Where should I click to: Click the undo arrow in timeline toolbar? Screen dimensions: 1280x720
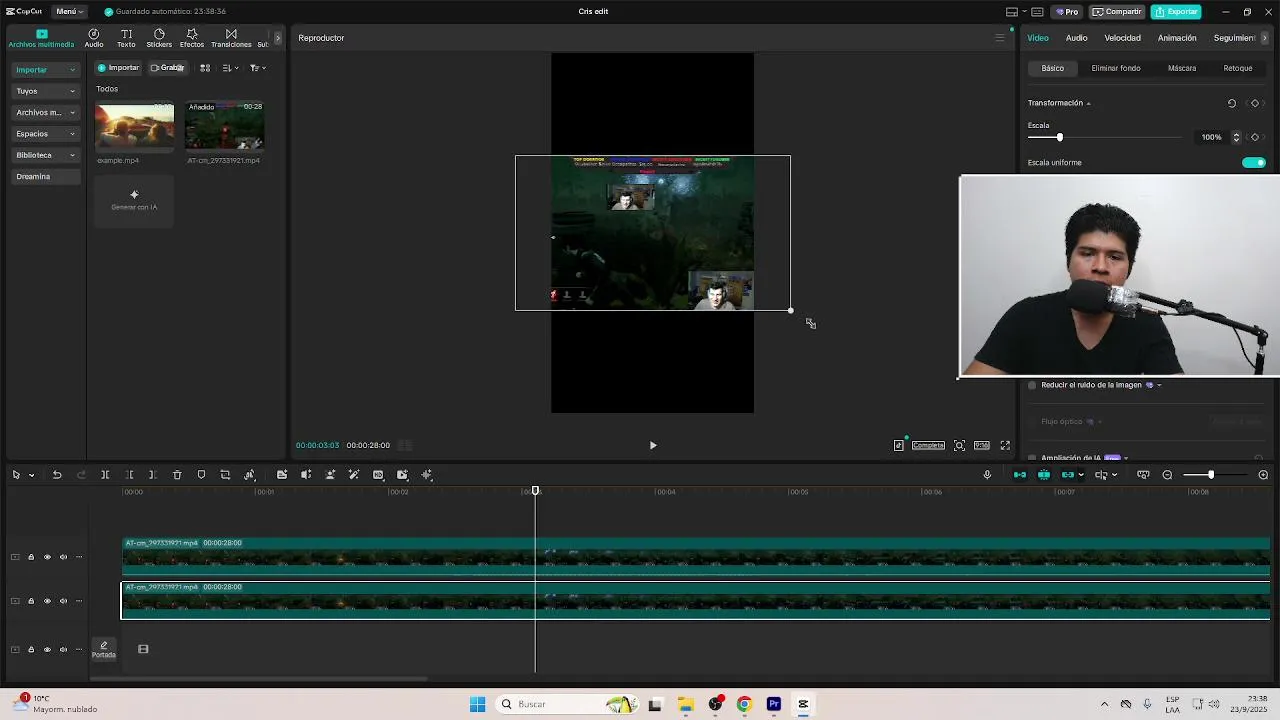(57, 475)
